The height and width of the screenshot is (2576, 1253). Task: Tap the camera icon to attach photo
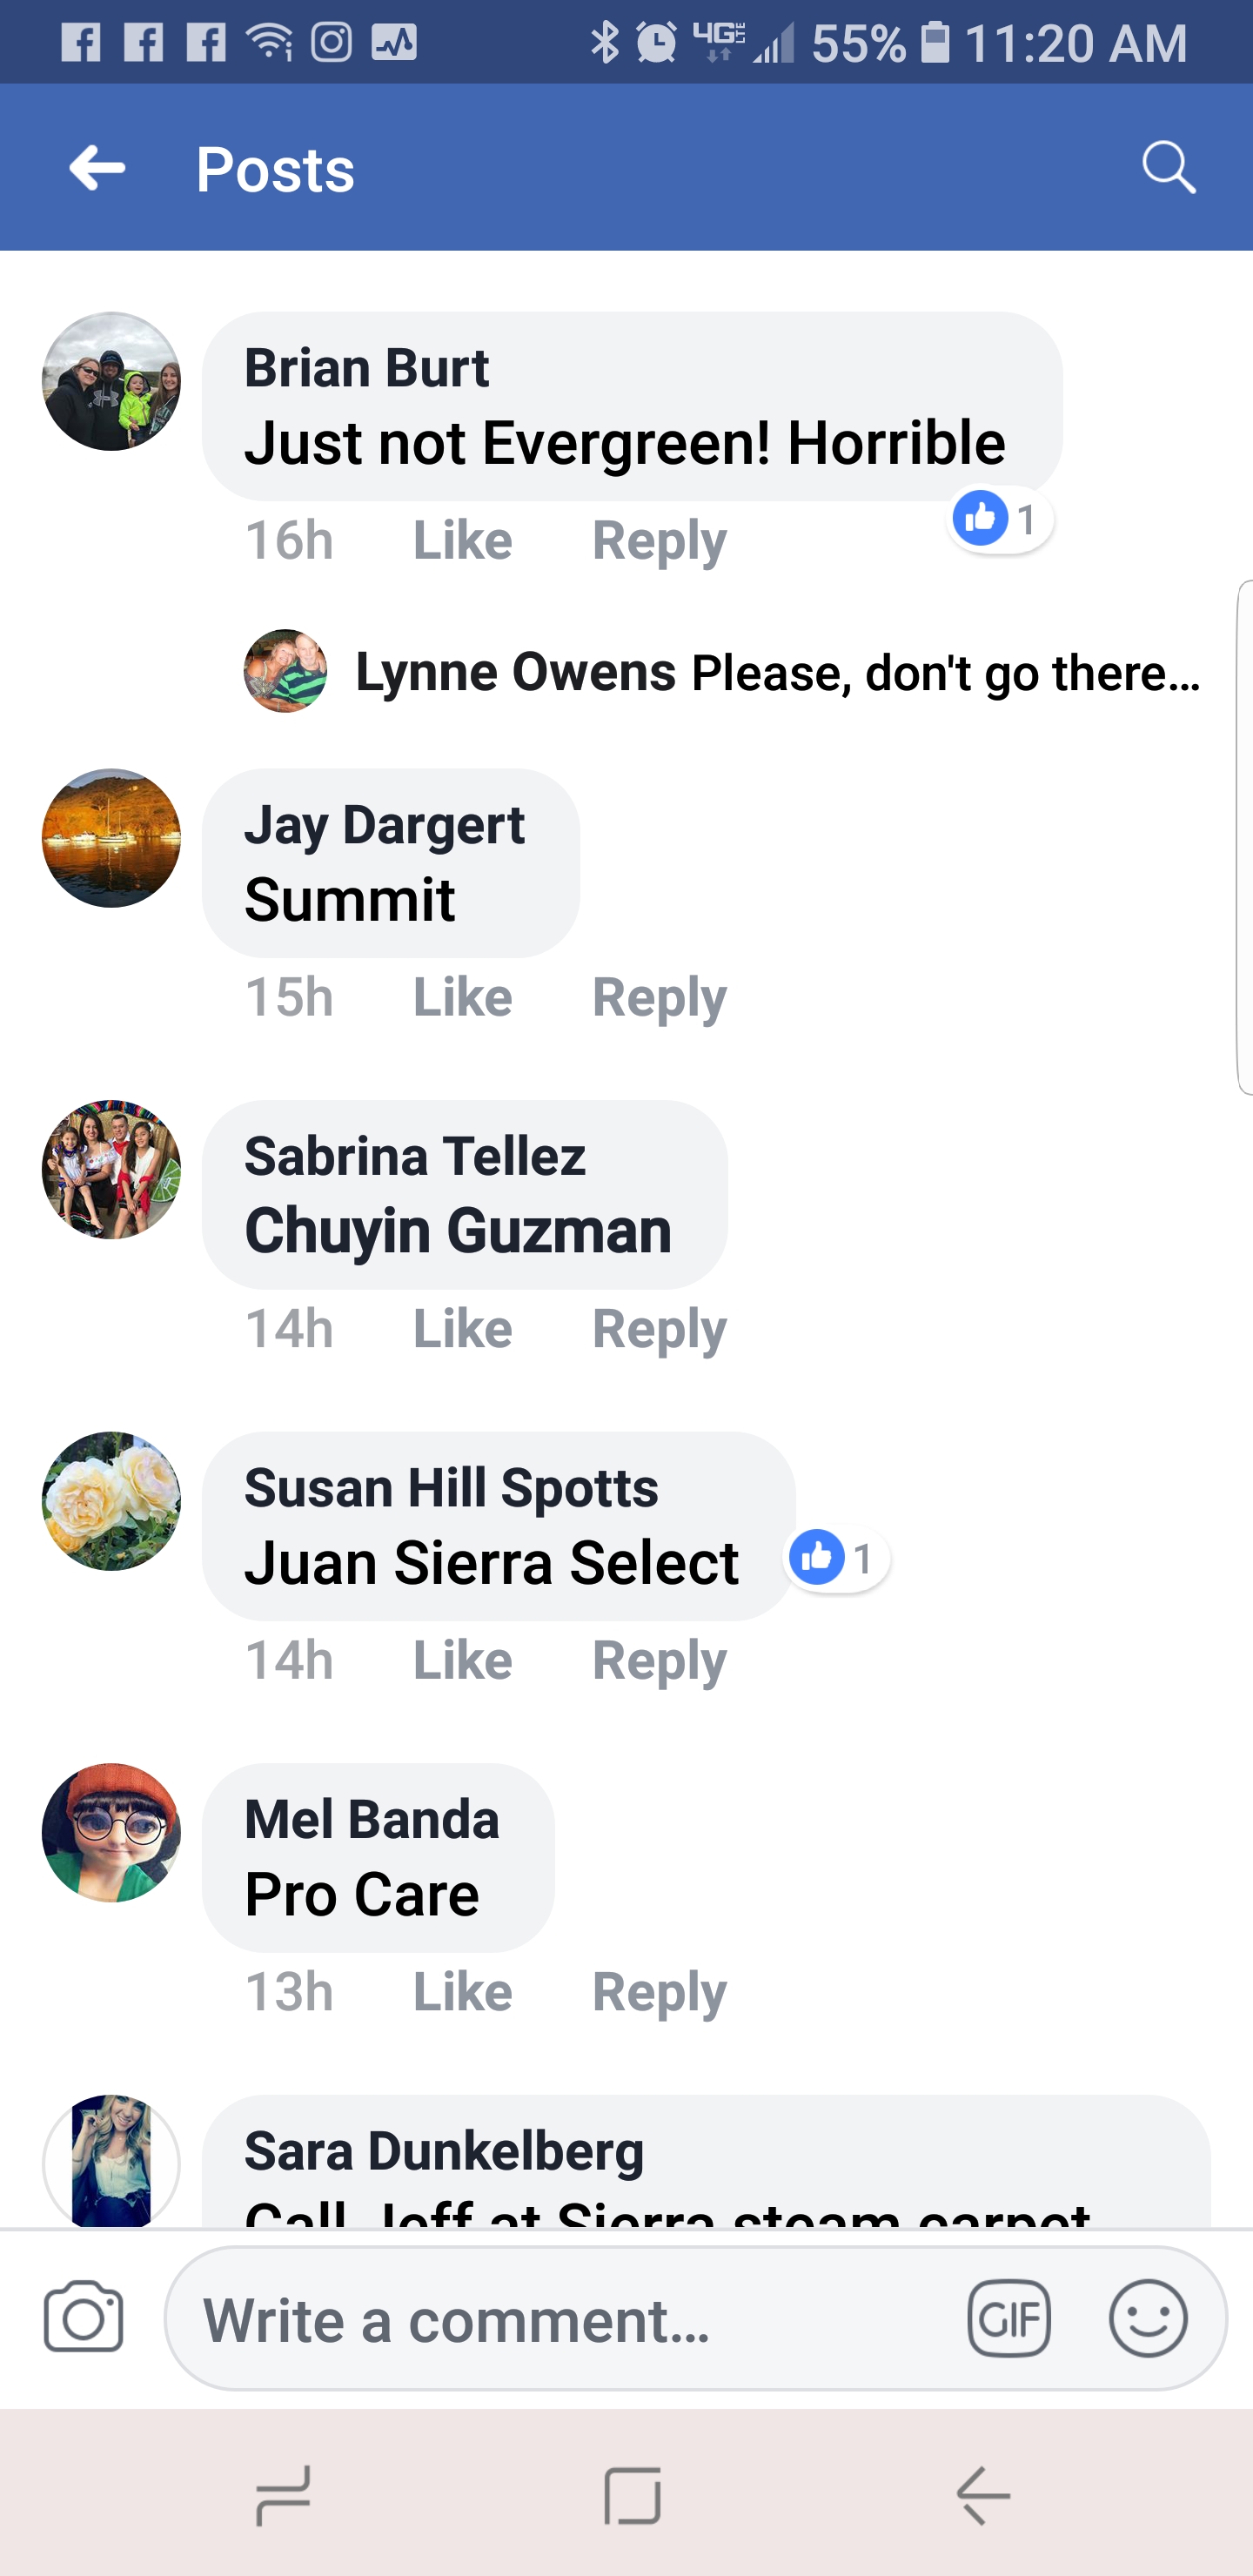click(84, 2317)
